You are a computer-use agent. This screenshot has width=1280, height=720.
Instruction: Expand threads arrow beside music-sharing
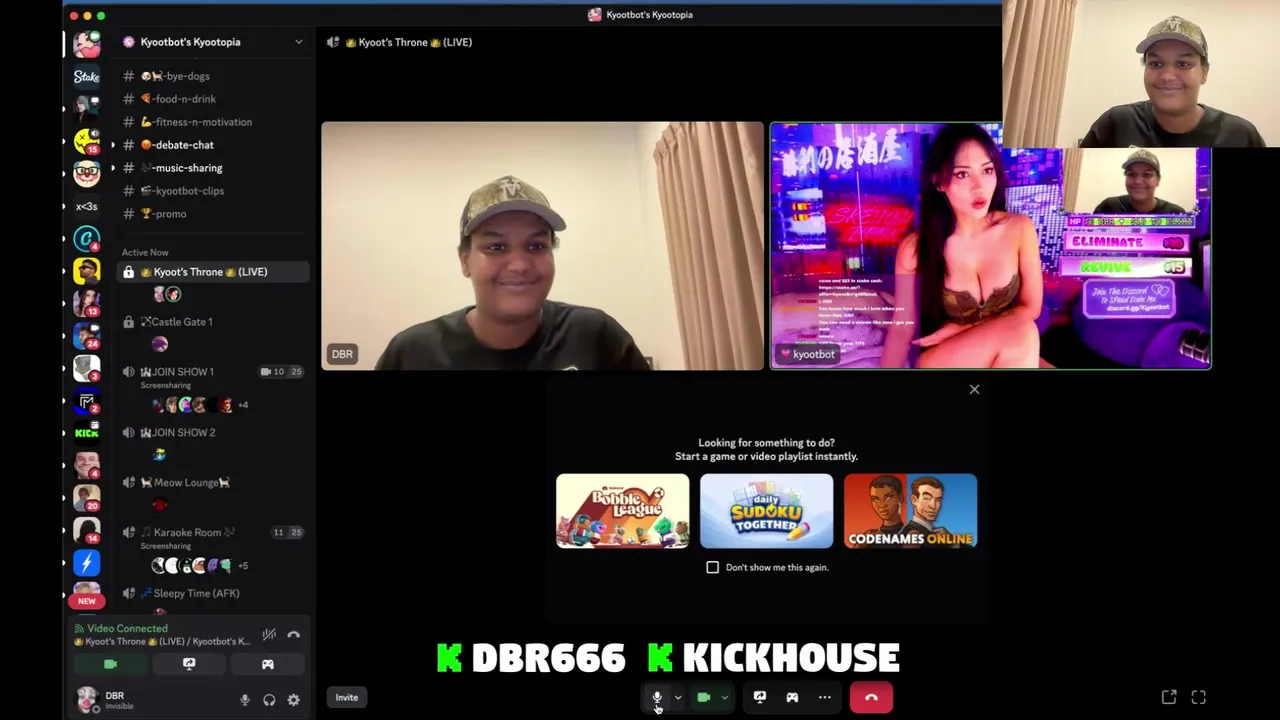[112, 168]
